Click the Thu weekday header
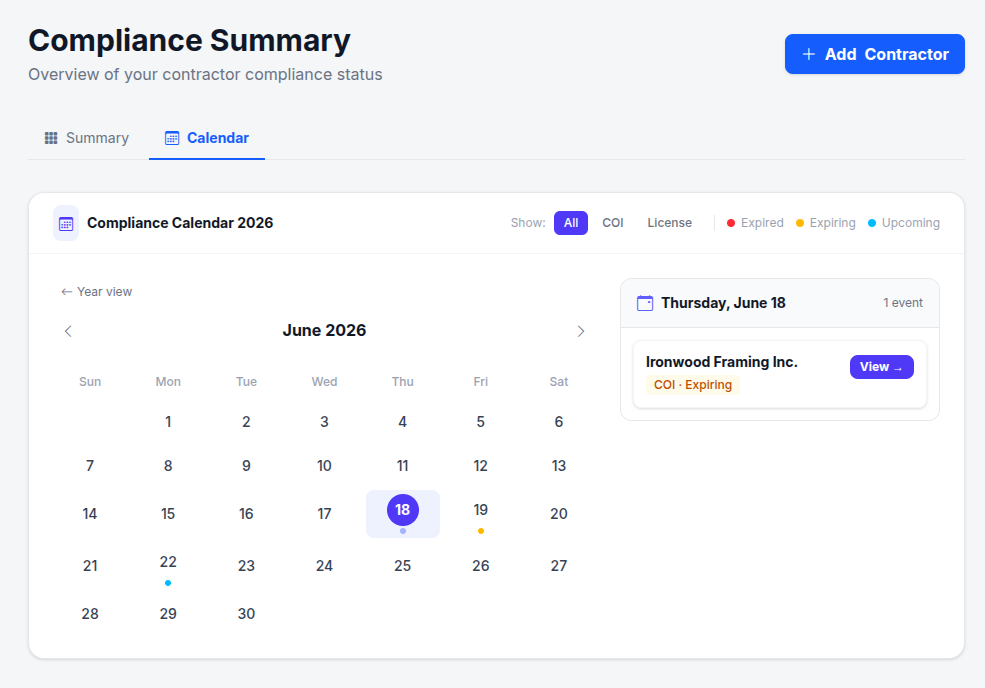Screen dimensions: 985x688 (x=403, y=381)
